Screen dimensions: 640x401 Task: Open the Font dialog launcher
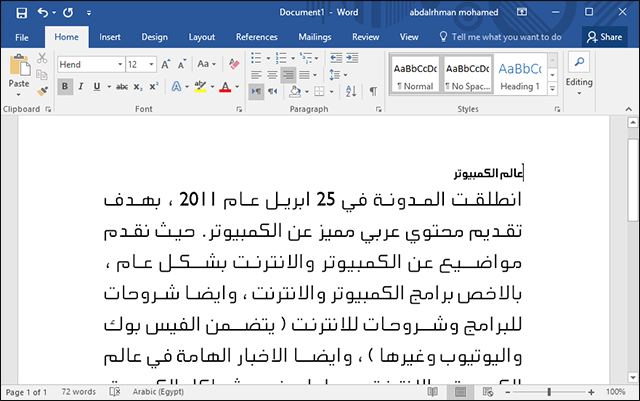[x=239, y=109]
